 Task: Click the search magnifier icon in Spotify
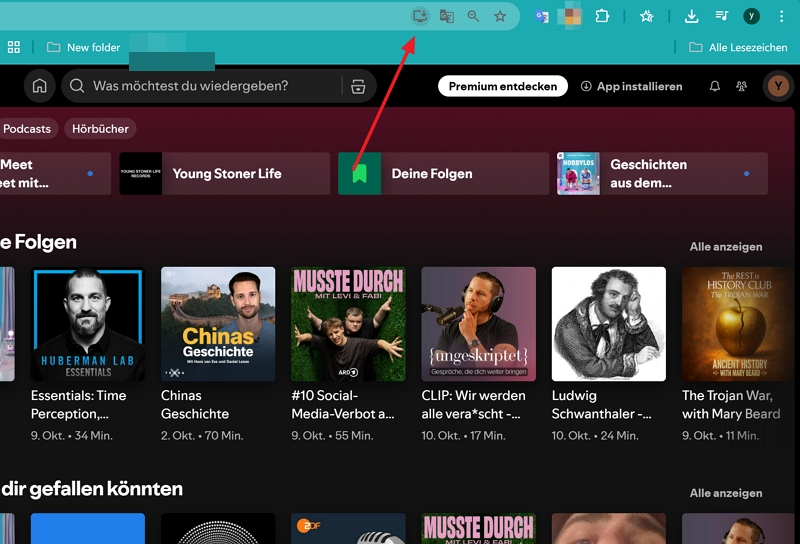tap(77, 86)
